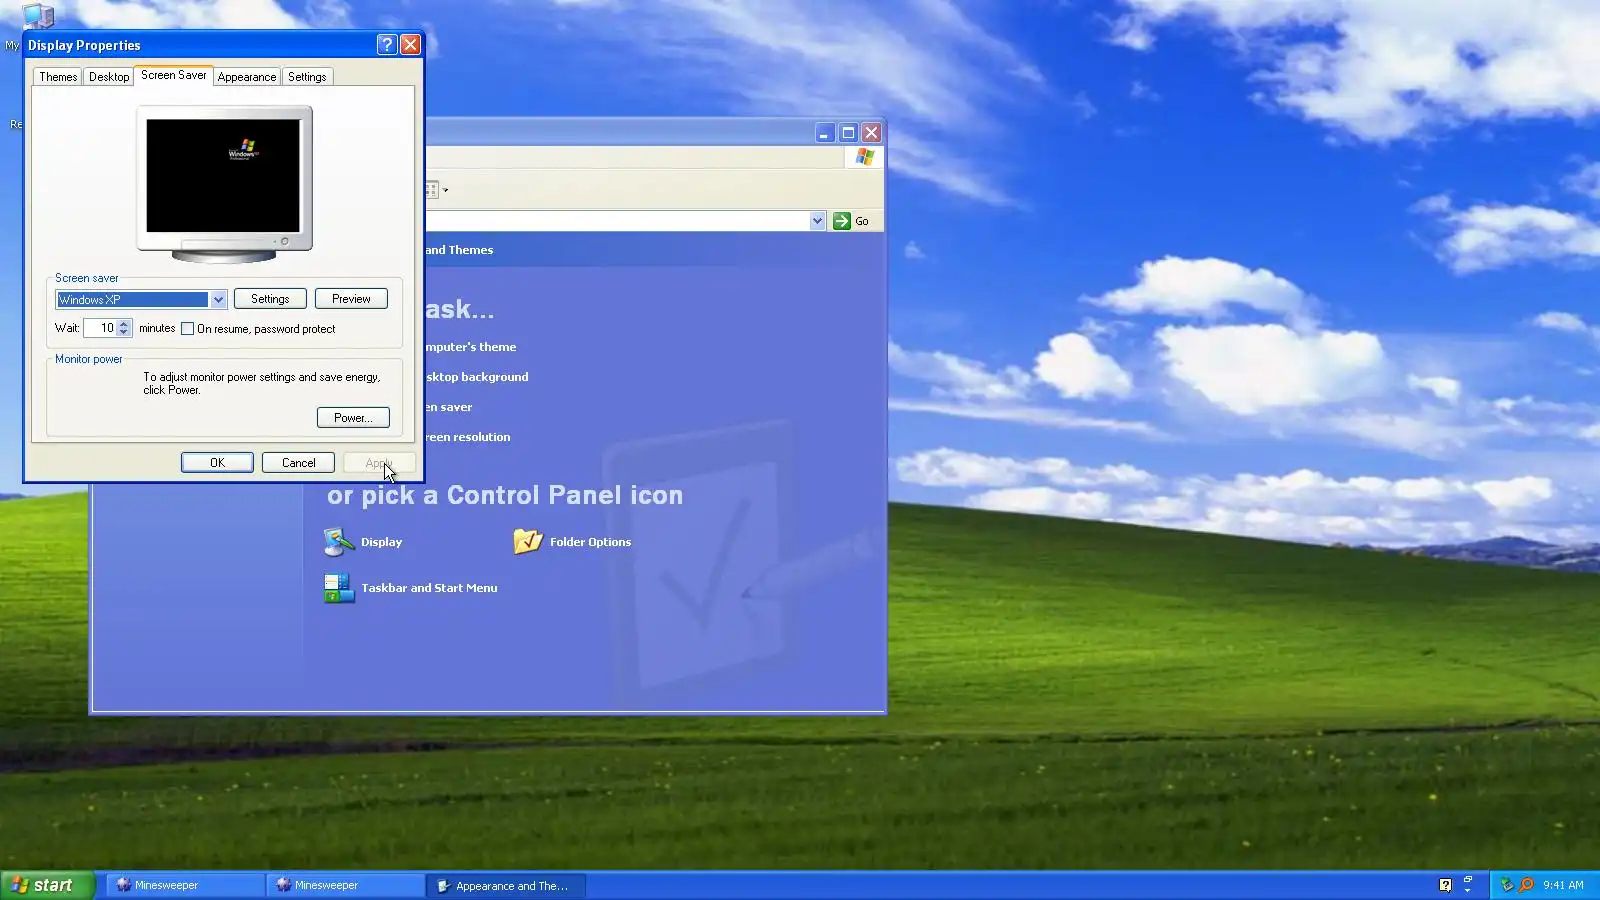Click the partly hidden screen resolution task link

pos(467,437)
